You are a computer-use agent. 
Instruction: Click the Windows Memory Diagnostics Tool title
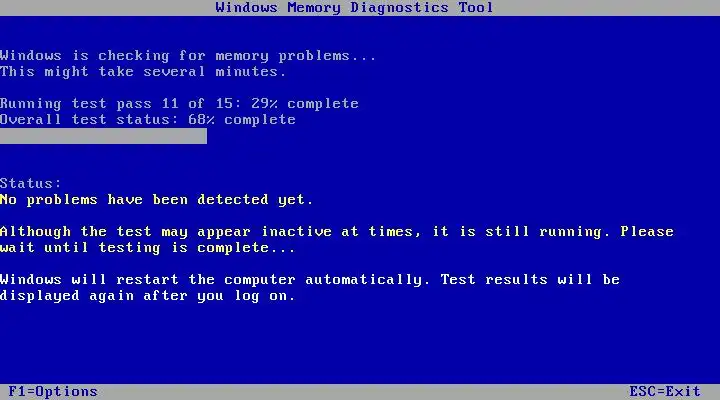coord(354,8)
